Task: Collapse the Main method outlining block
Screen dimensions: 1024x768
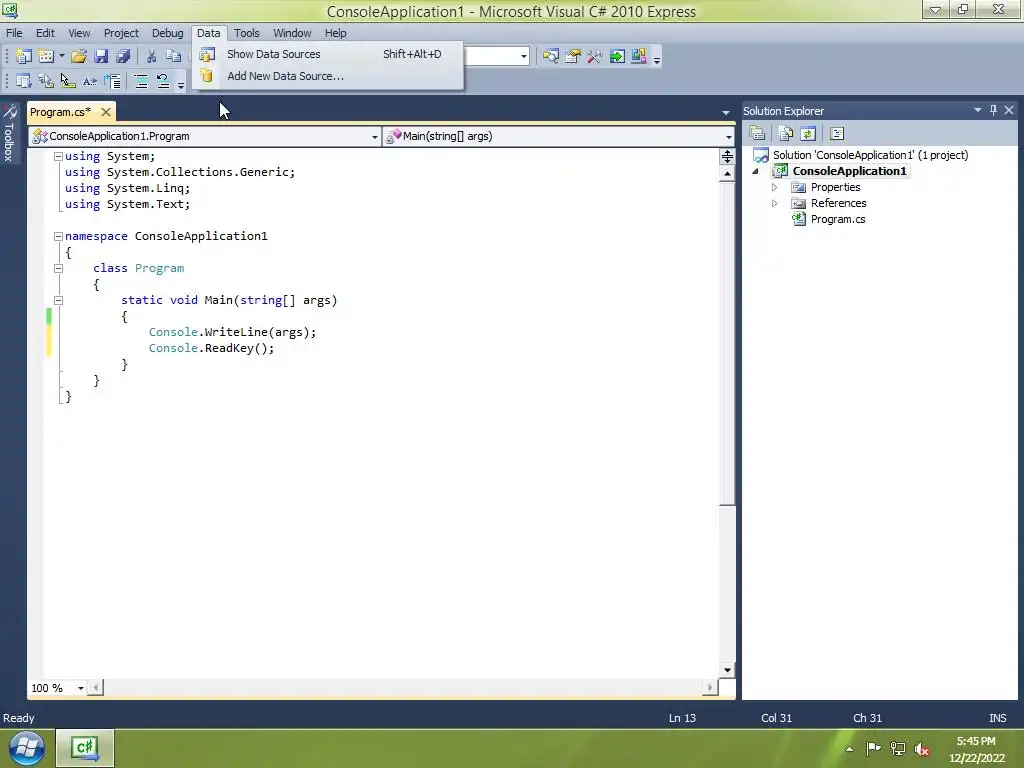Action: (x=58, y=300)
